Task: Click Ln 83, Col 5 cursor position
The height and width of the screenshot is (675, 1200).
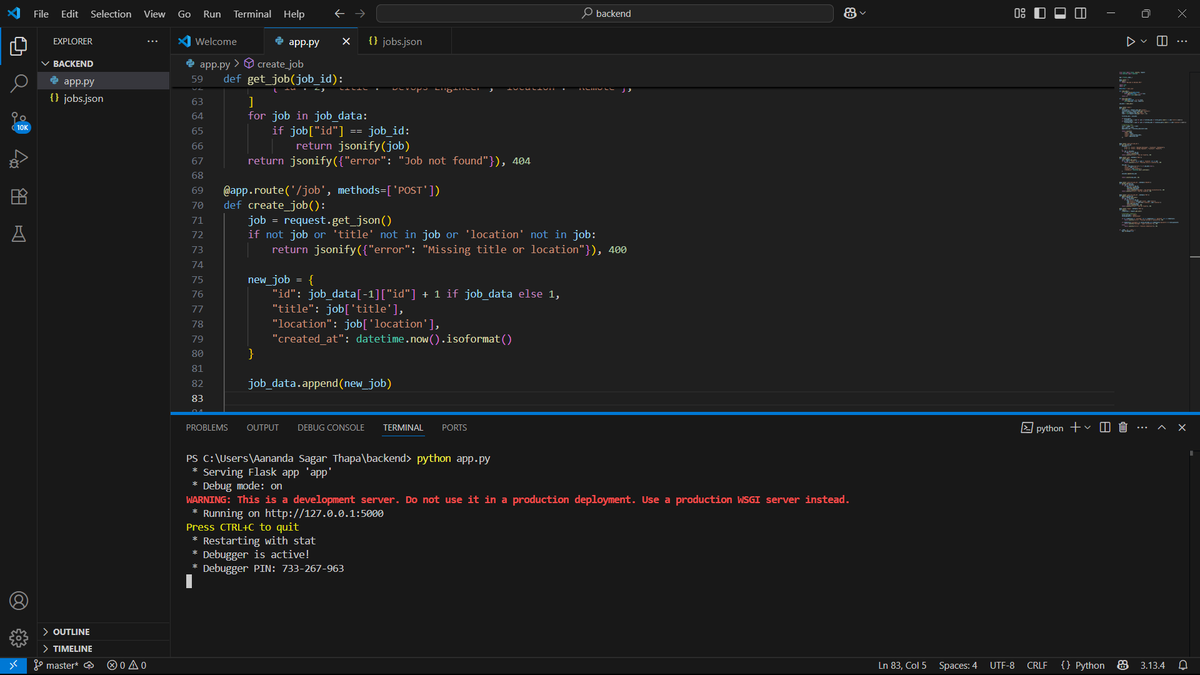Action: 902,665
